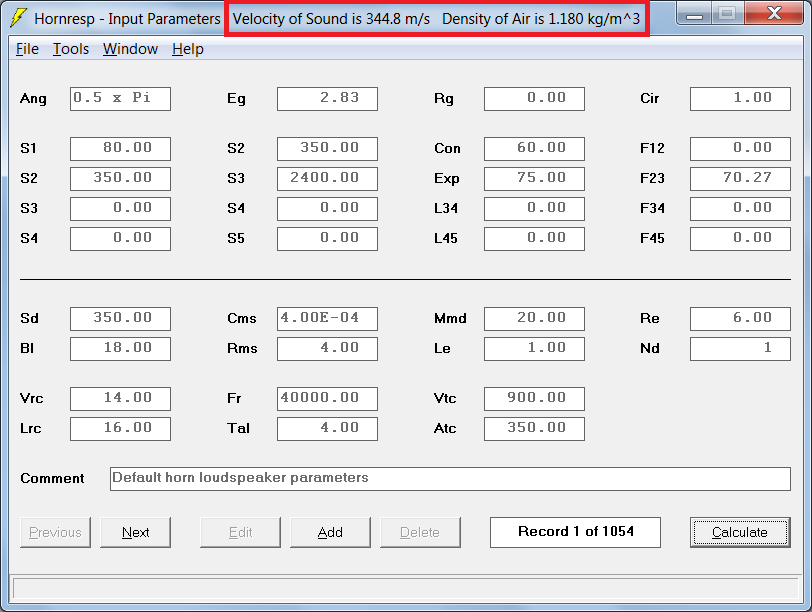Add a new record

pos(330,532)
